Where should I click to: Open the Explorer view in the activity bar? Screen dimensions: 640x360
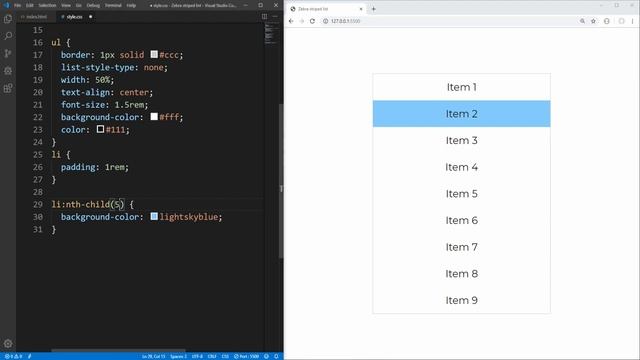tap(8, 19)
